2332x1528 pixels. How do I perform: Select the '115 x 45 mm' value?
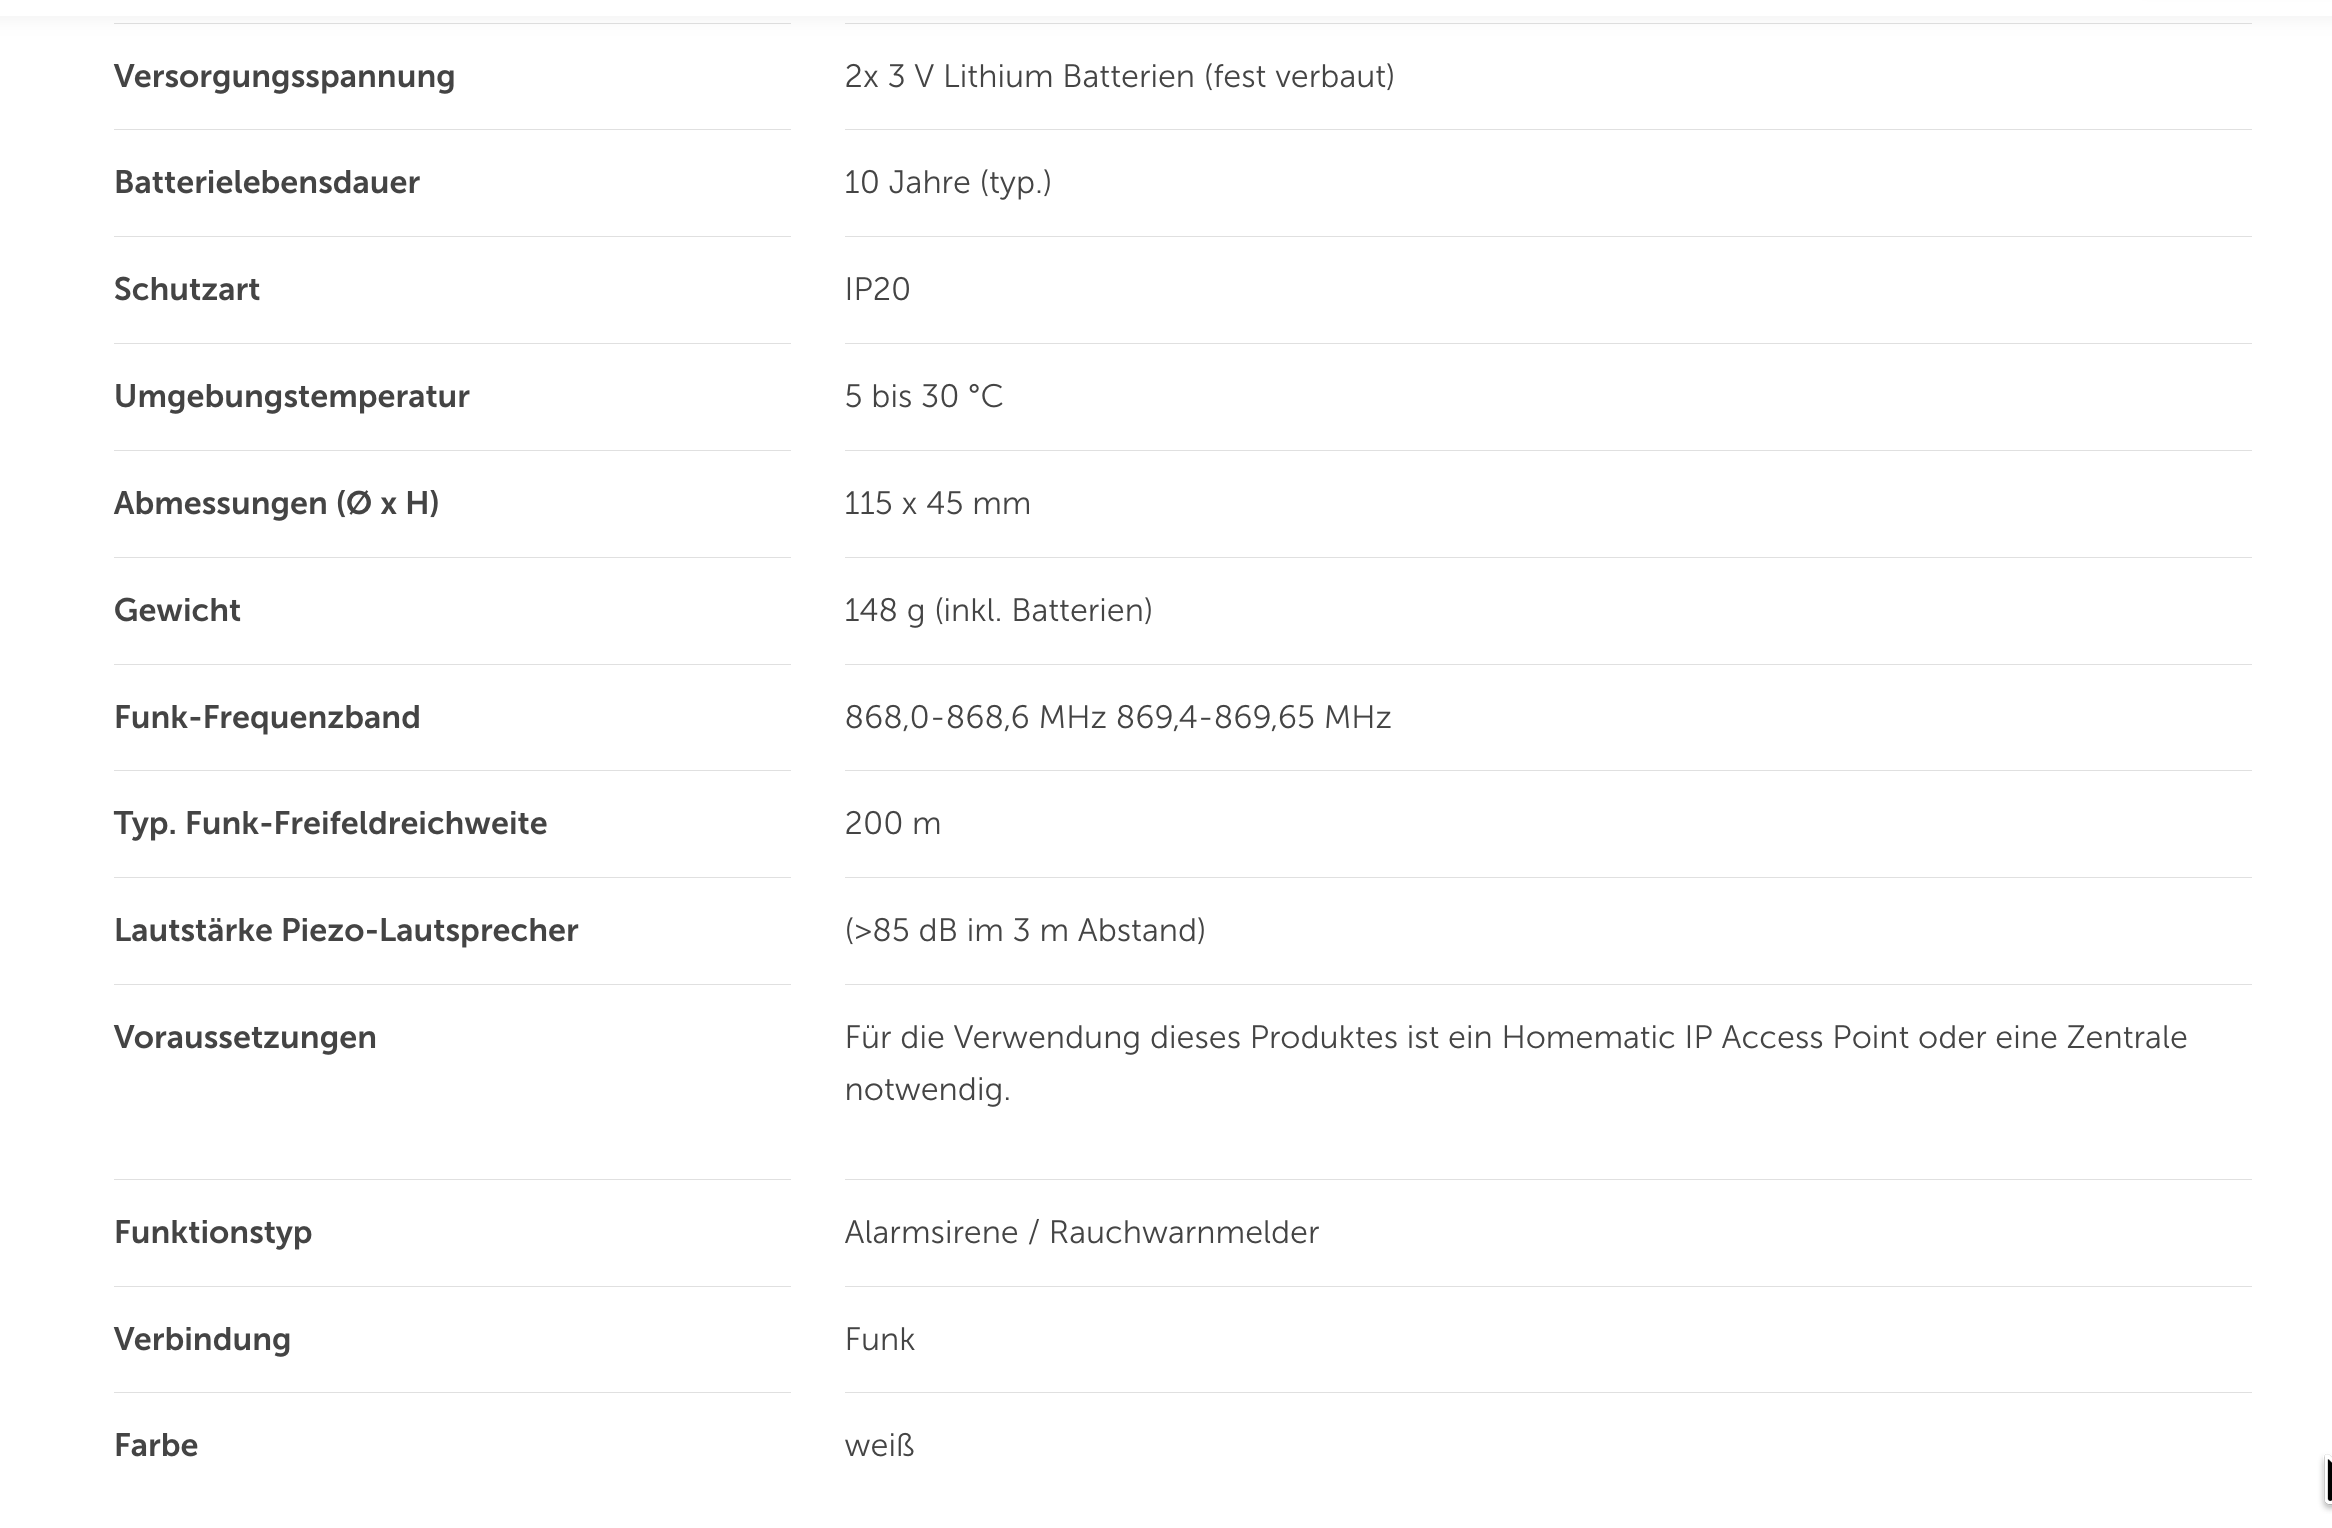pos(937,503)
